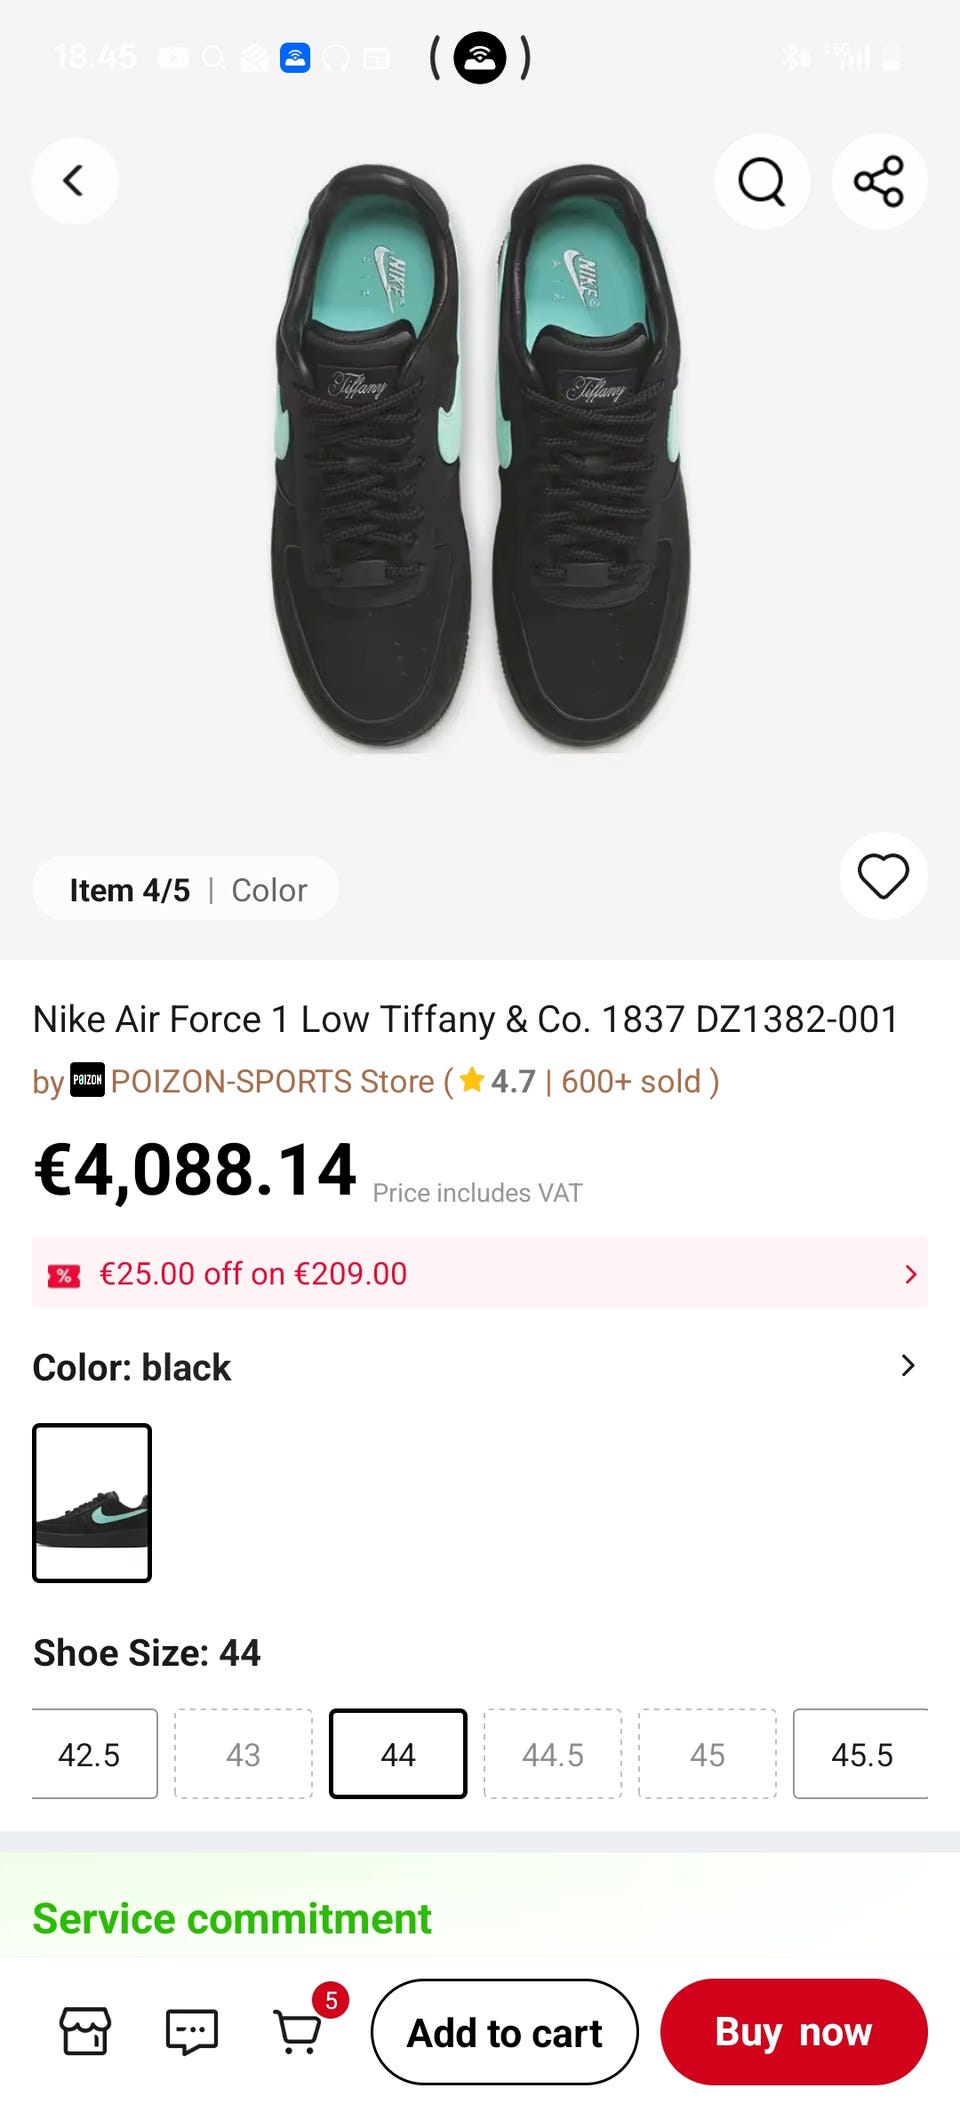This screenshot has height=2112, width=960.
Task: Expand the €25.00 off coupon details
Action: tap(909, 1274)
